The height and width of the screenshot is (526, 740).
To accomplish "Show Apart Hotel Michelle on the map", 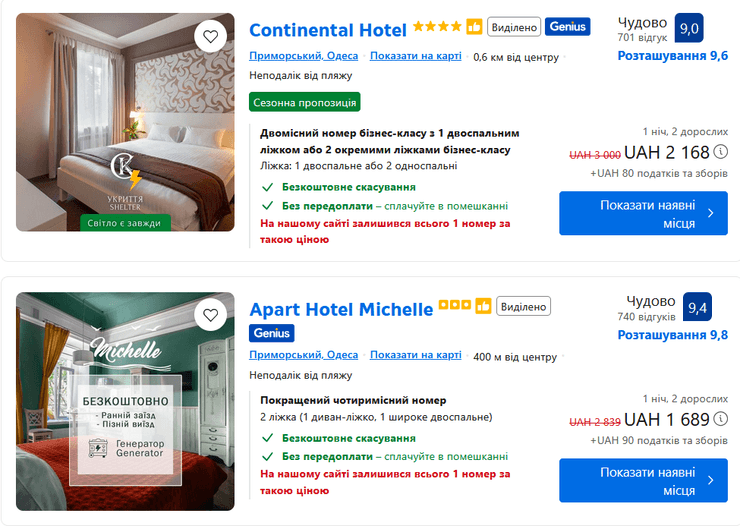I will coord(415,355).
